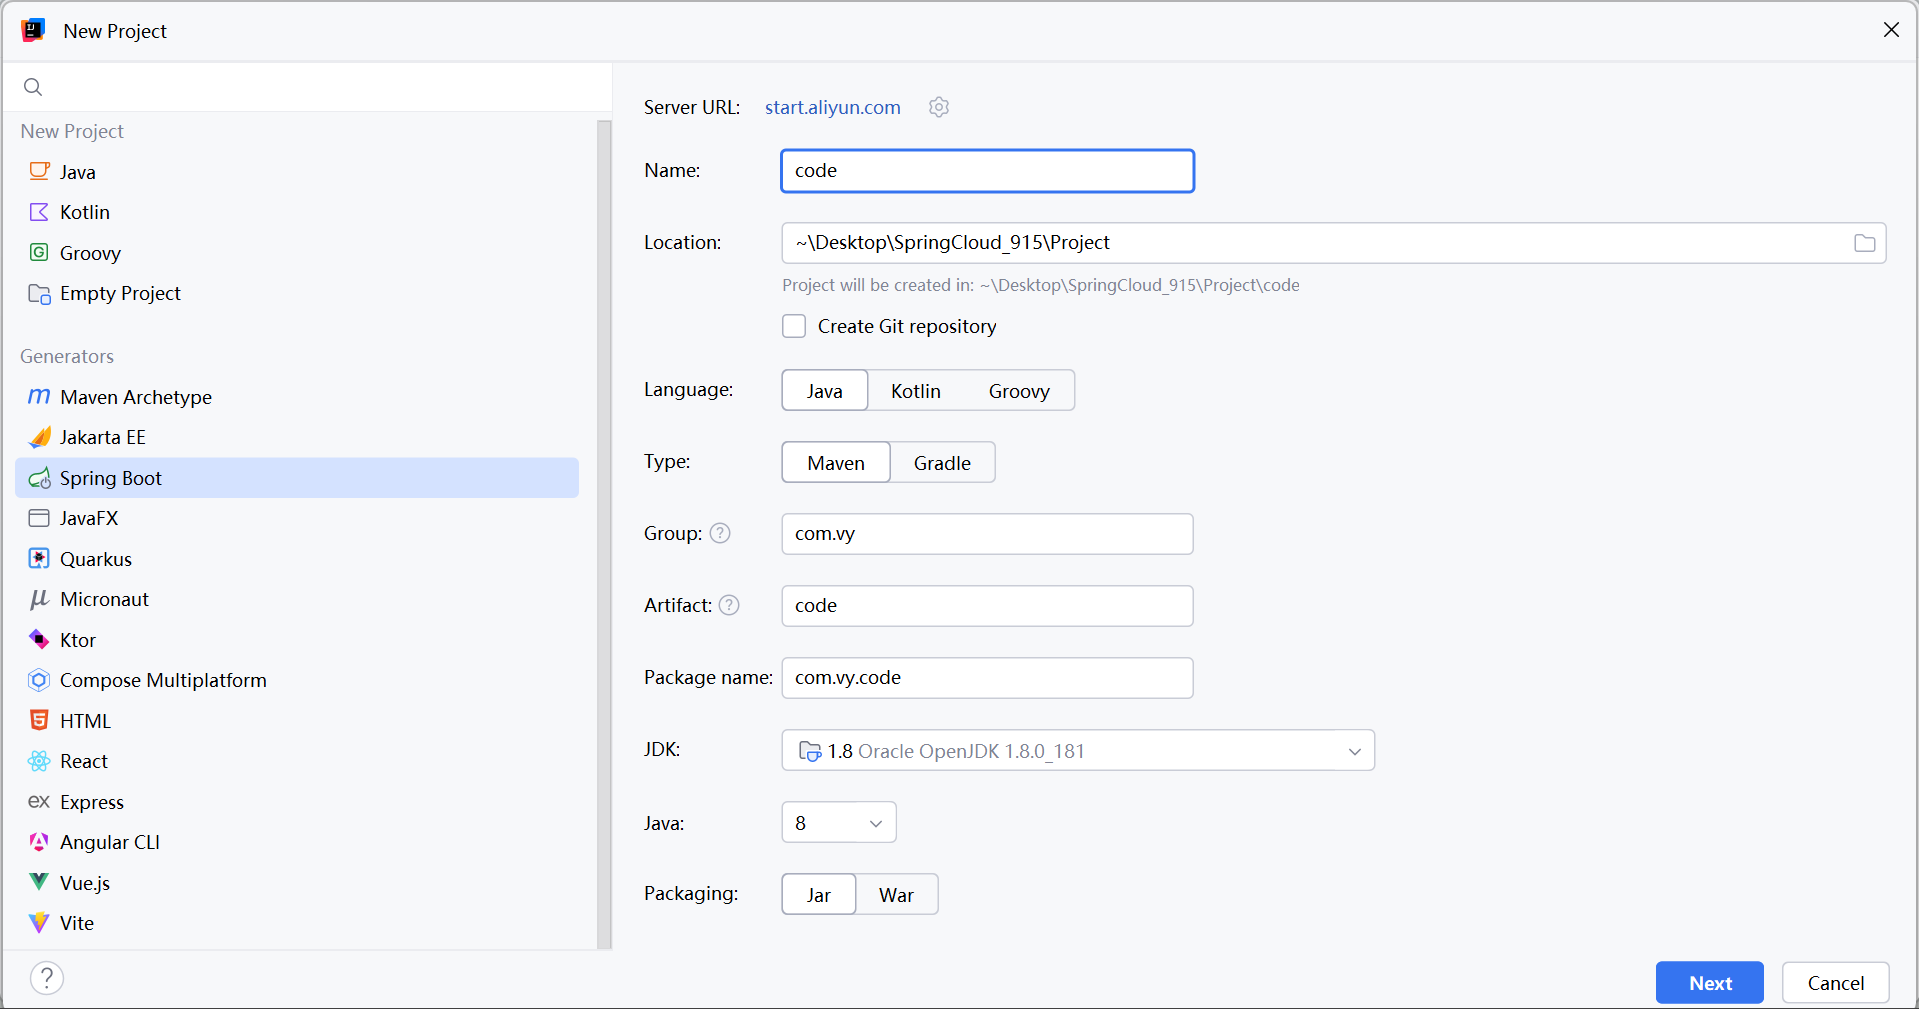The image size is (1919, 1009).
Task: Click the Quarkus generator icon
Action: pyautogui.click(x=39, y=558)
